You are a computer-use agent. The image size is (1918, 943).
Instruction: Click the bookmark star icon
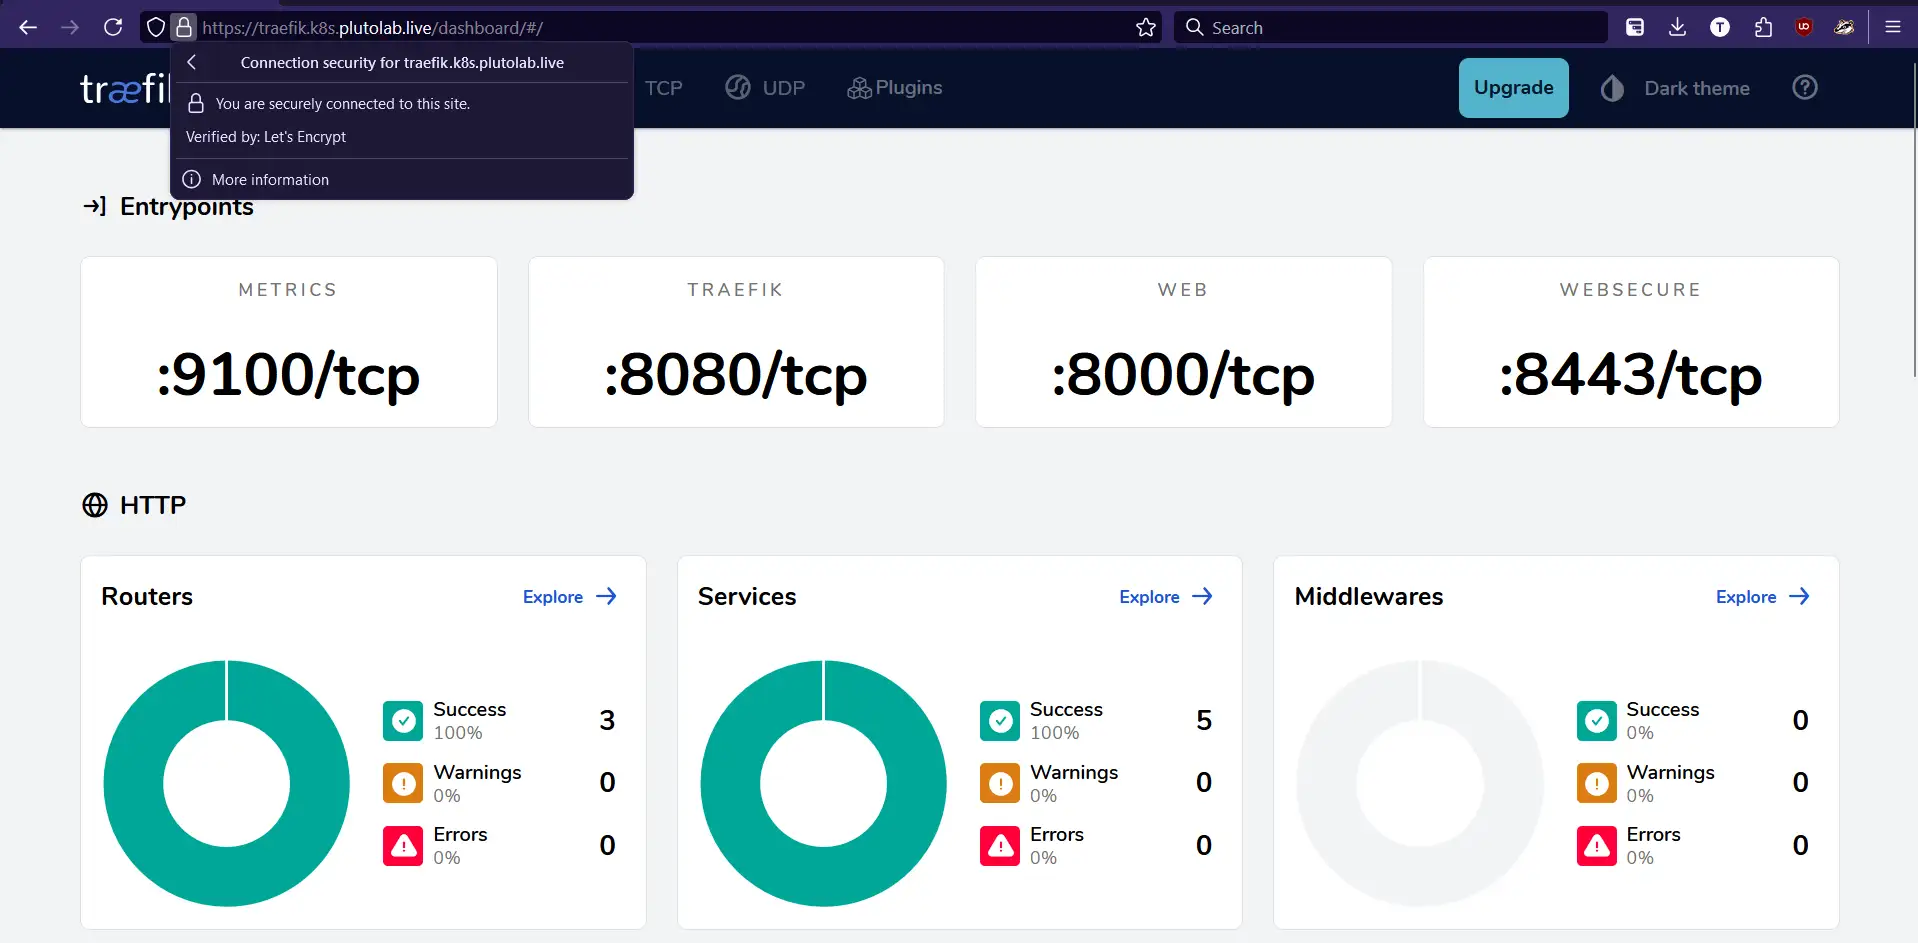coord(1146,27)
